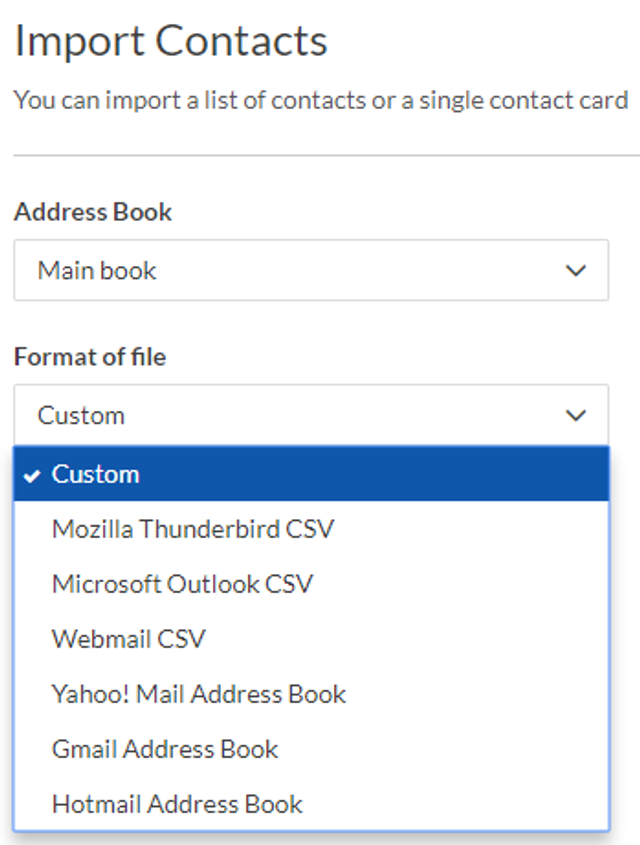Pick Gmail Address Book option
The height and width of the screenshot is (845, 640).
(x=311, y=749)
